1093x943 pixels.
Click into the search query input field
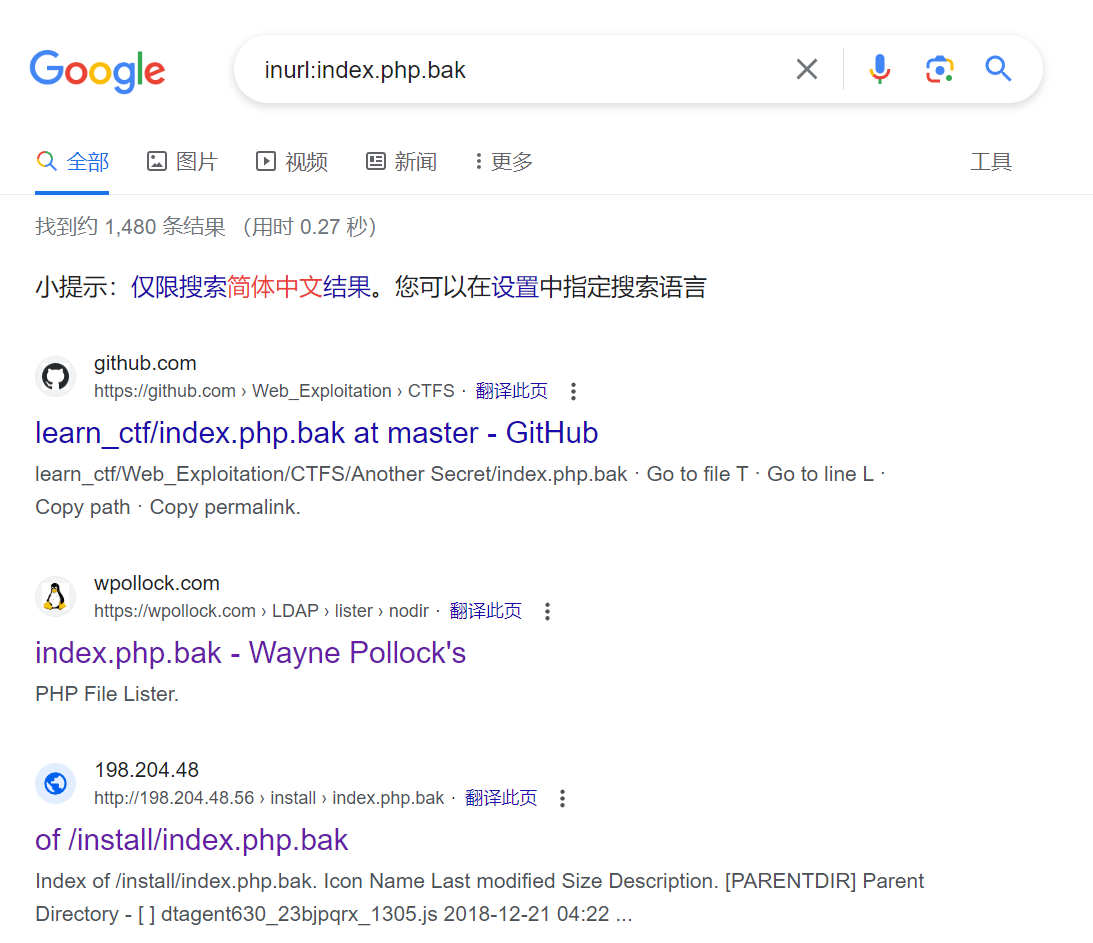(x=520, y=70)
